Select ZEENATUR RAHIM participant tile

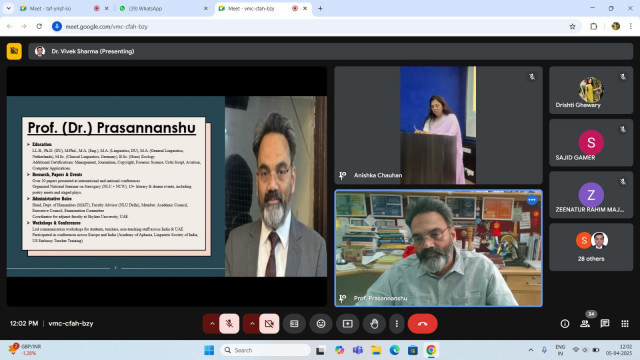pyautogui.click(x=591, y=195)
